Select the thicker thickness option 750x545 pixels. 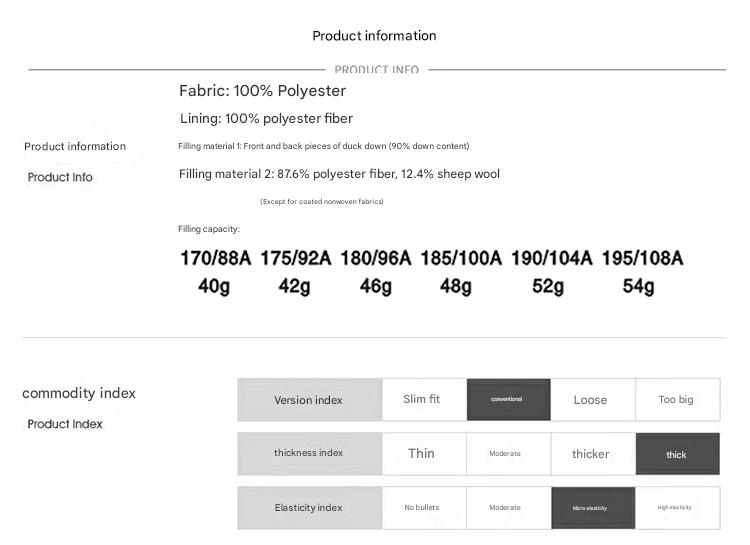click(591, 453)
